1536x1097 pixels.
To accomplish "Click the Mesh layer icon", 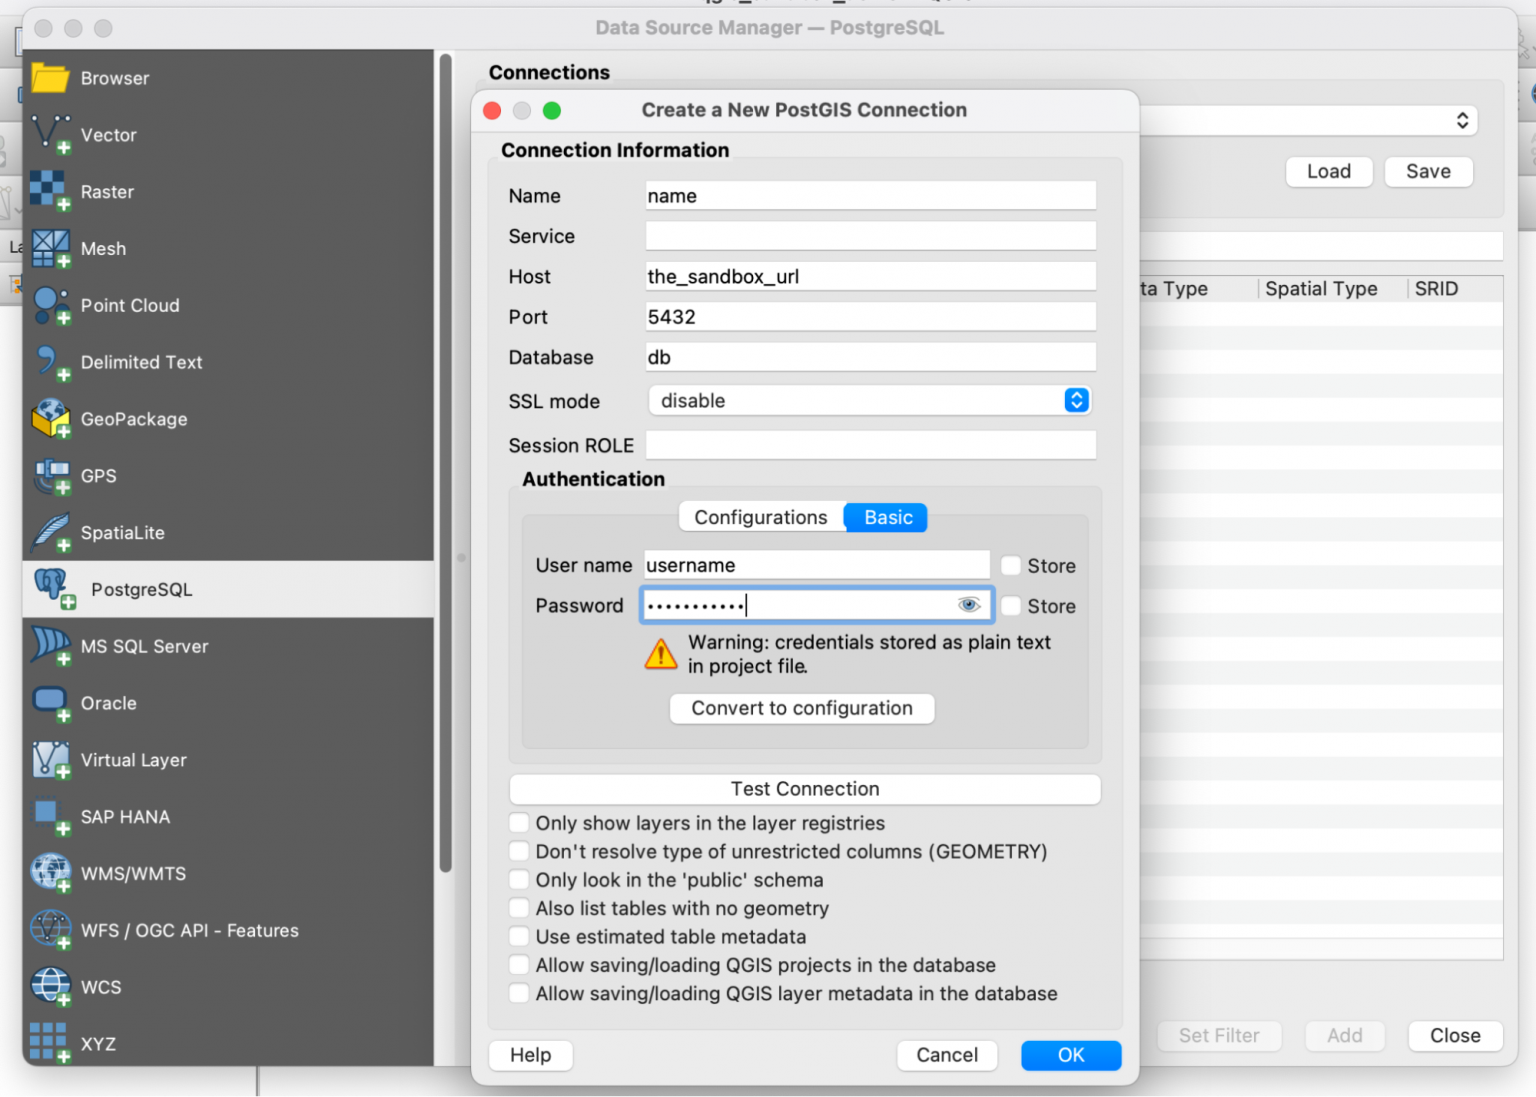I will 50,248.
